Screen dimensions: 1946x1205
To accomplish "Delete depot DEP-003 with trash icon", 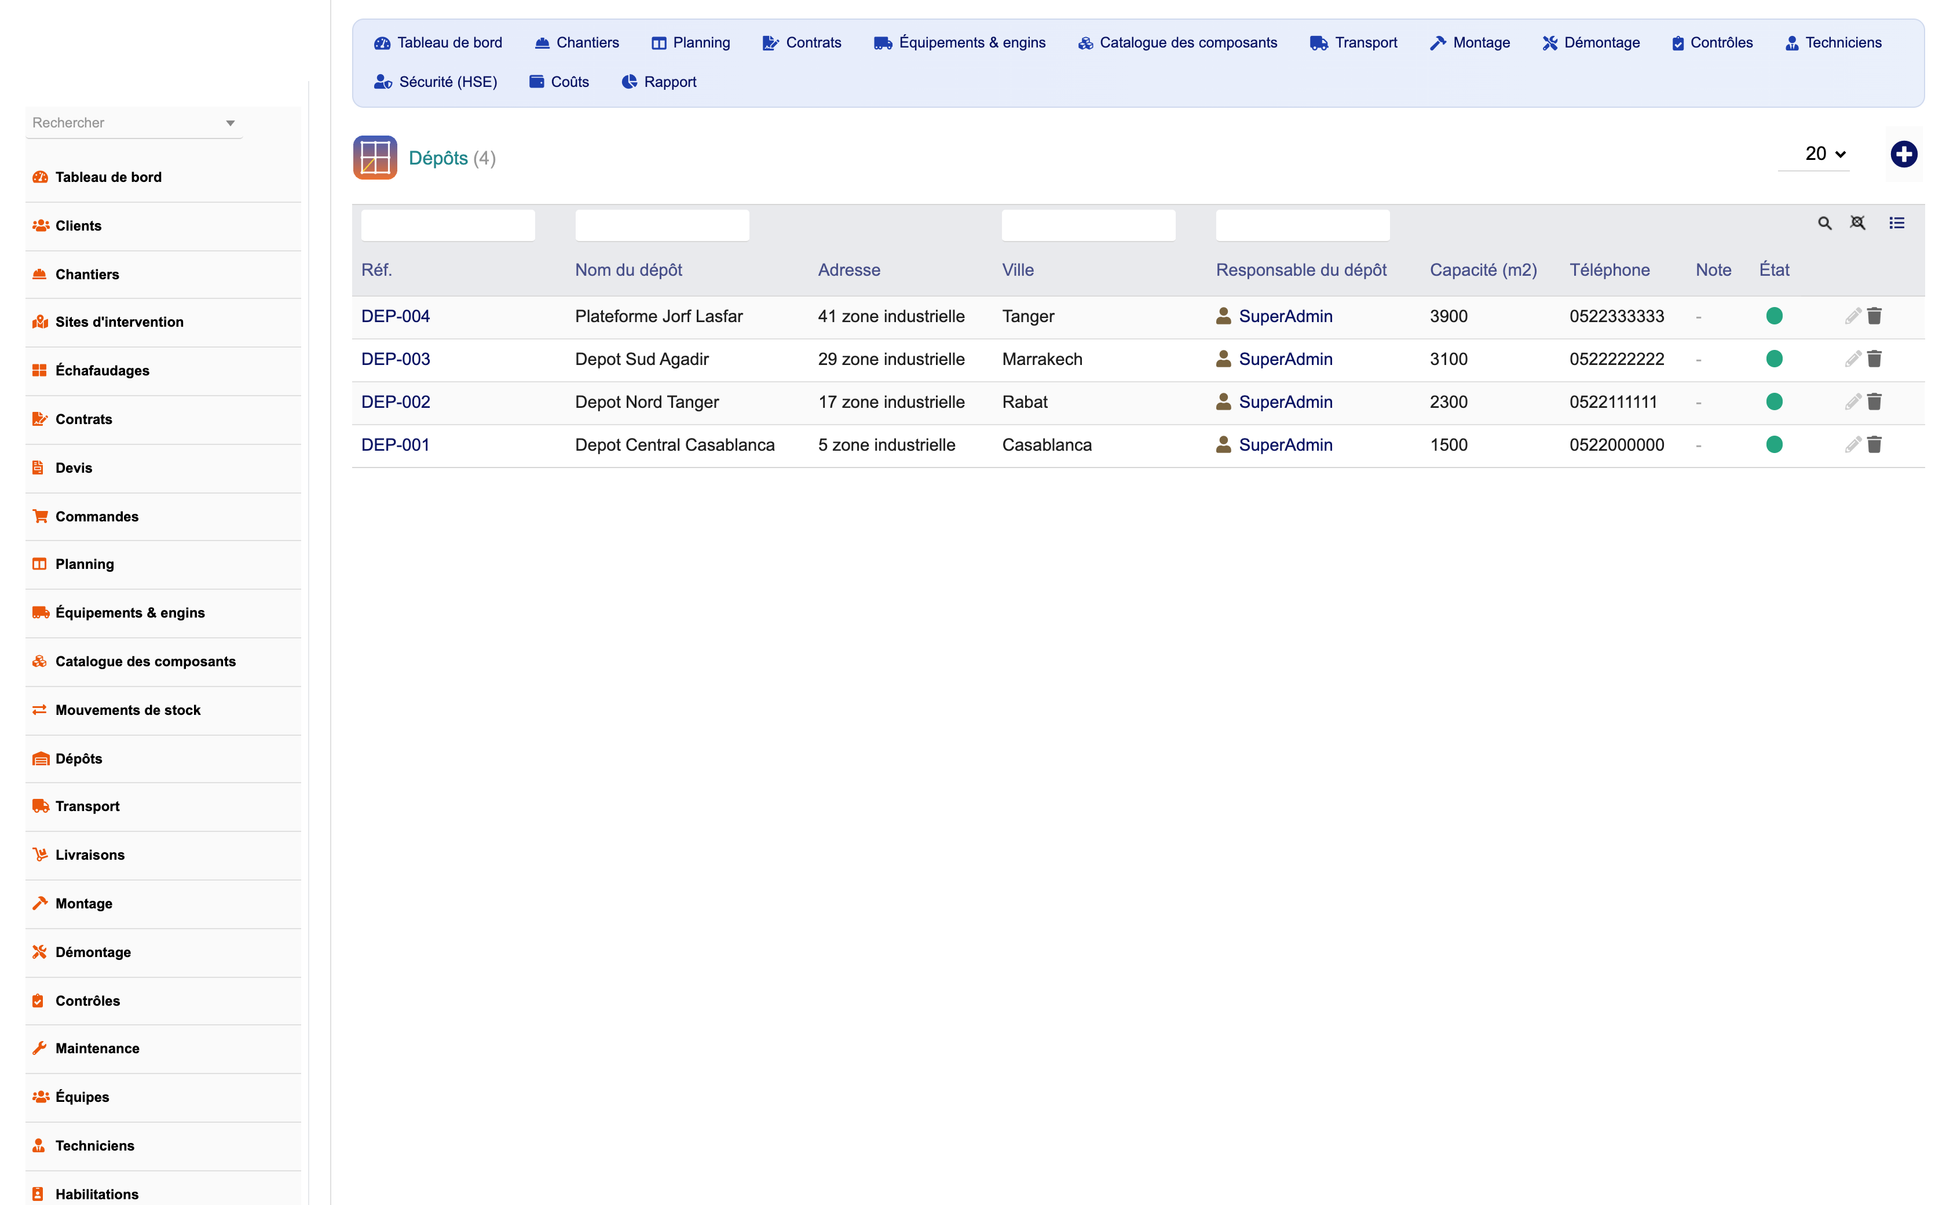I will [1874, 359].
